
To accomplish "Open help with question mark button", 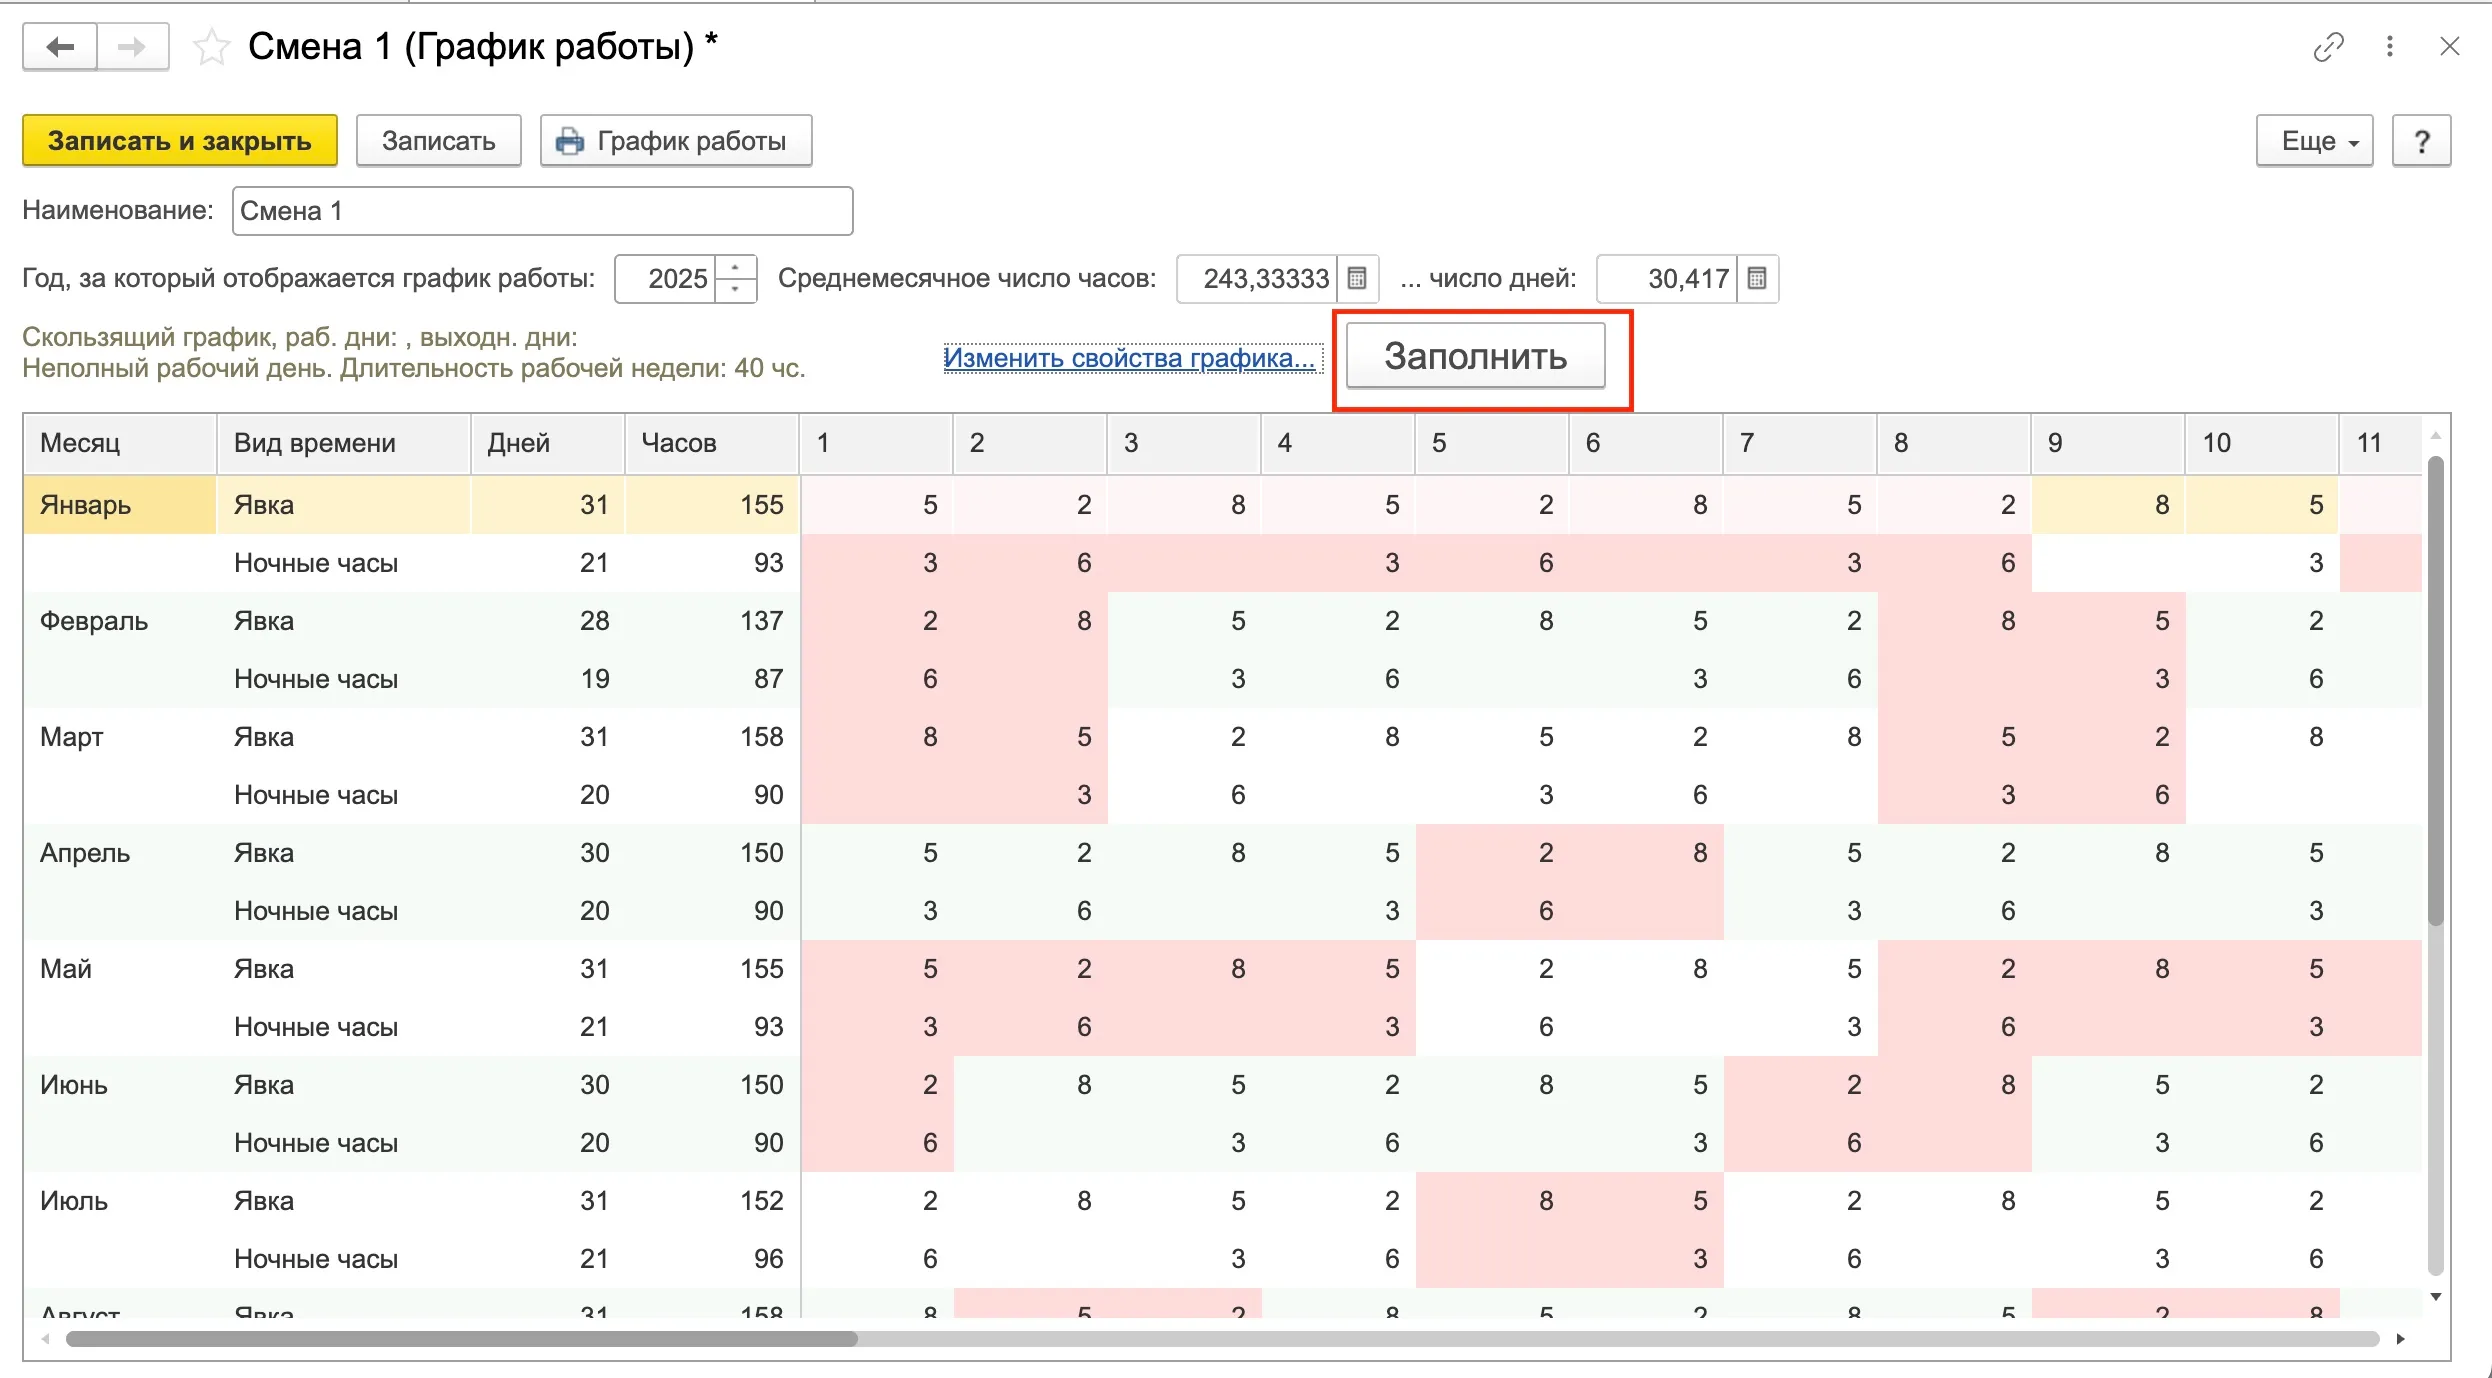I will tap(2421, 141).
